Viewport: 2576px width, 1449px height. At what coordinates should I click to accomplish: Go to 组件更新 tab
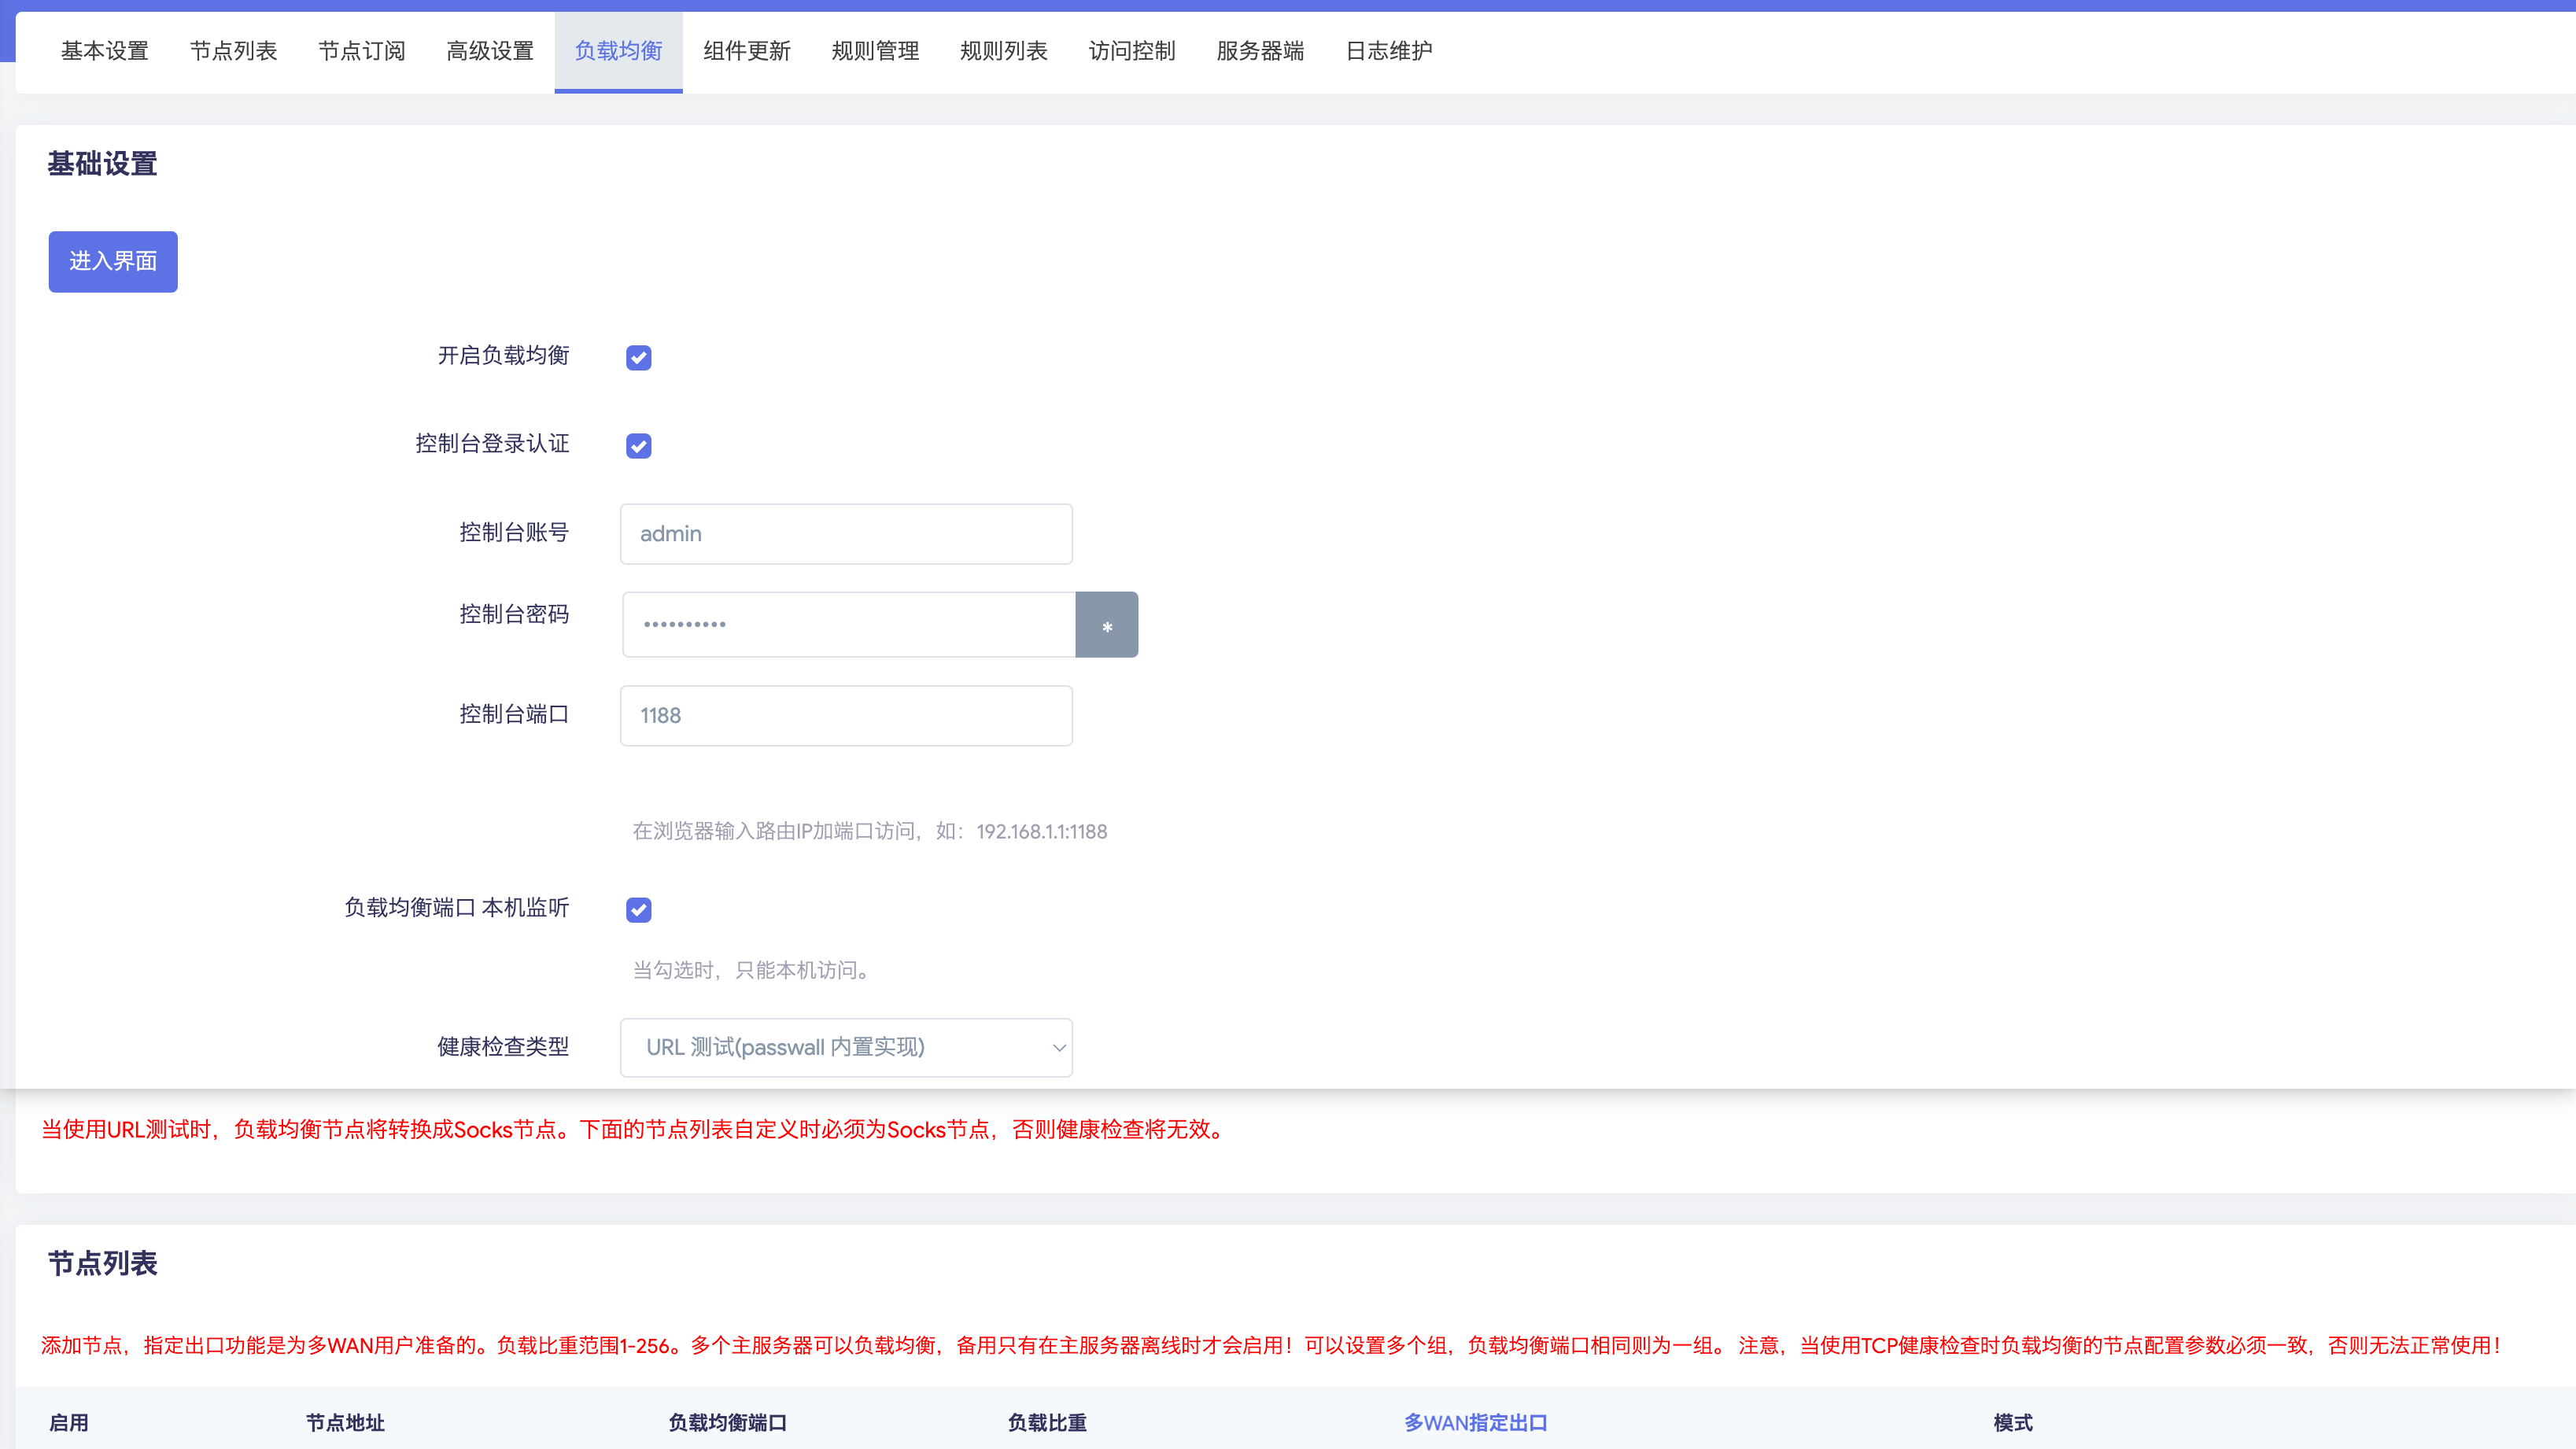[747, 51]
